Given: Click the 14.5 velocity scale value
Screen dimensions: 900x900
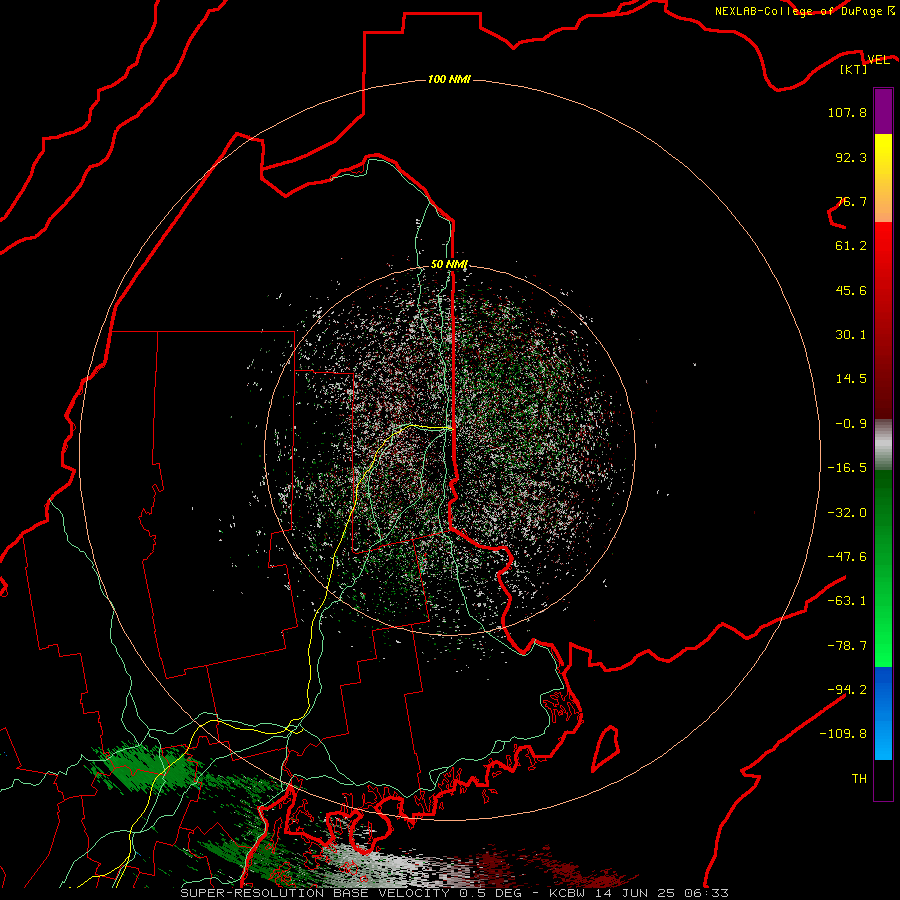Looking at the screenshot, I should [851, 379].
